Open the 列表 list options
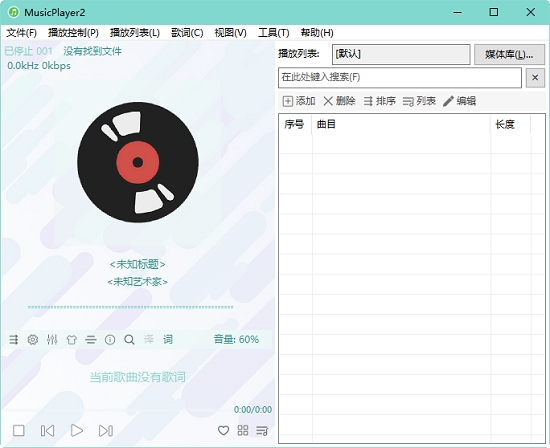 [419, 101]
